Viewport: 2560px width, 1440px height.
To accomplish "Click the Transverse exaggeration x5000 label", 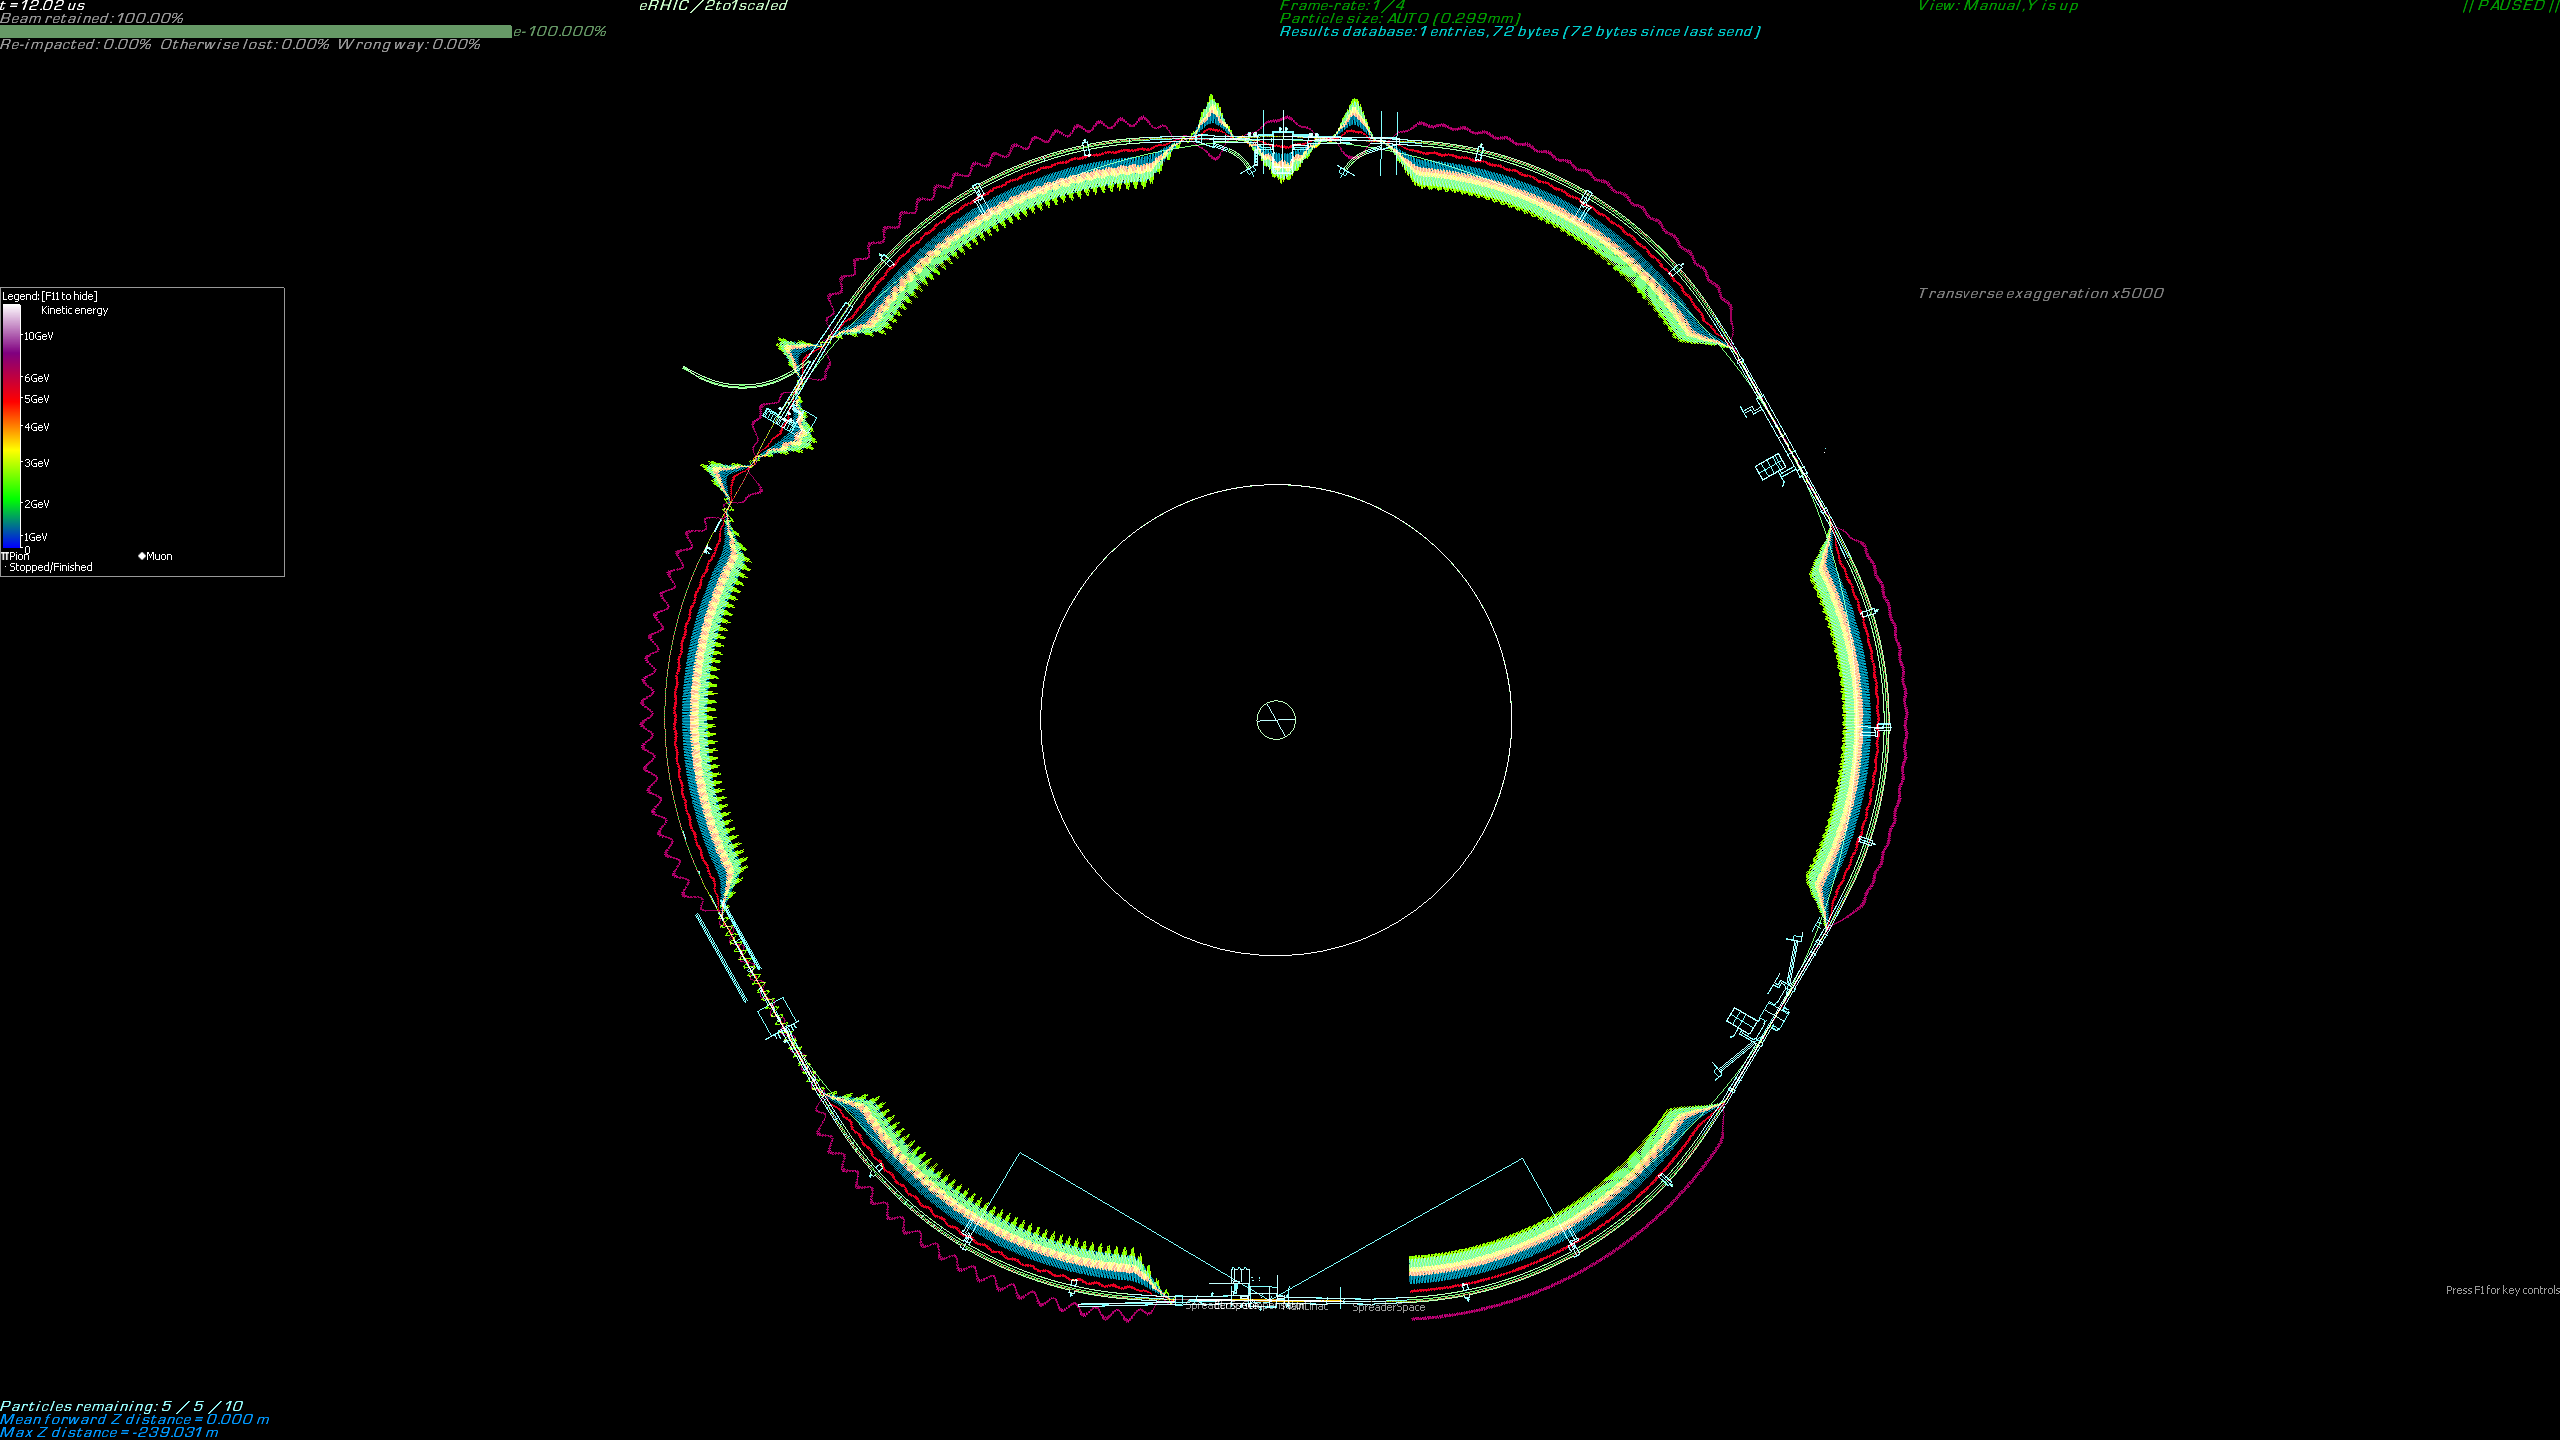I will [x=2040, y=294].
